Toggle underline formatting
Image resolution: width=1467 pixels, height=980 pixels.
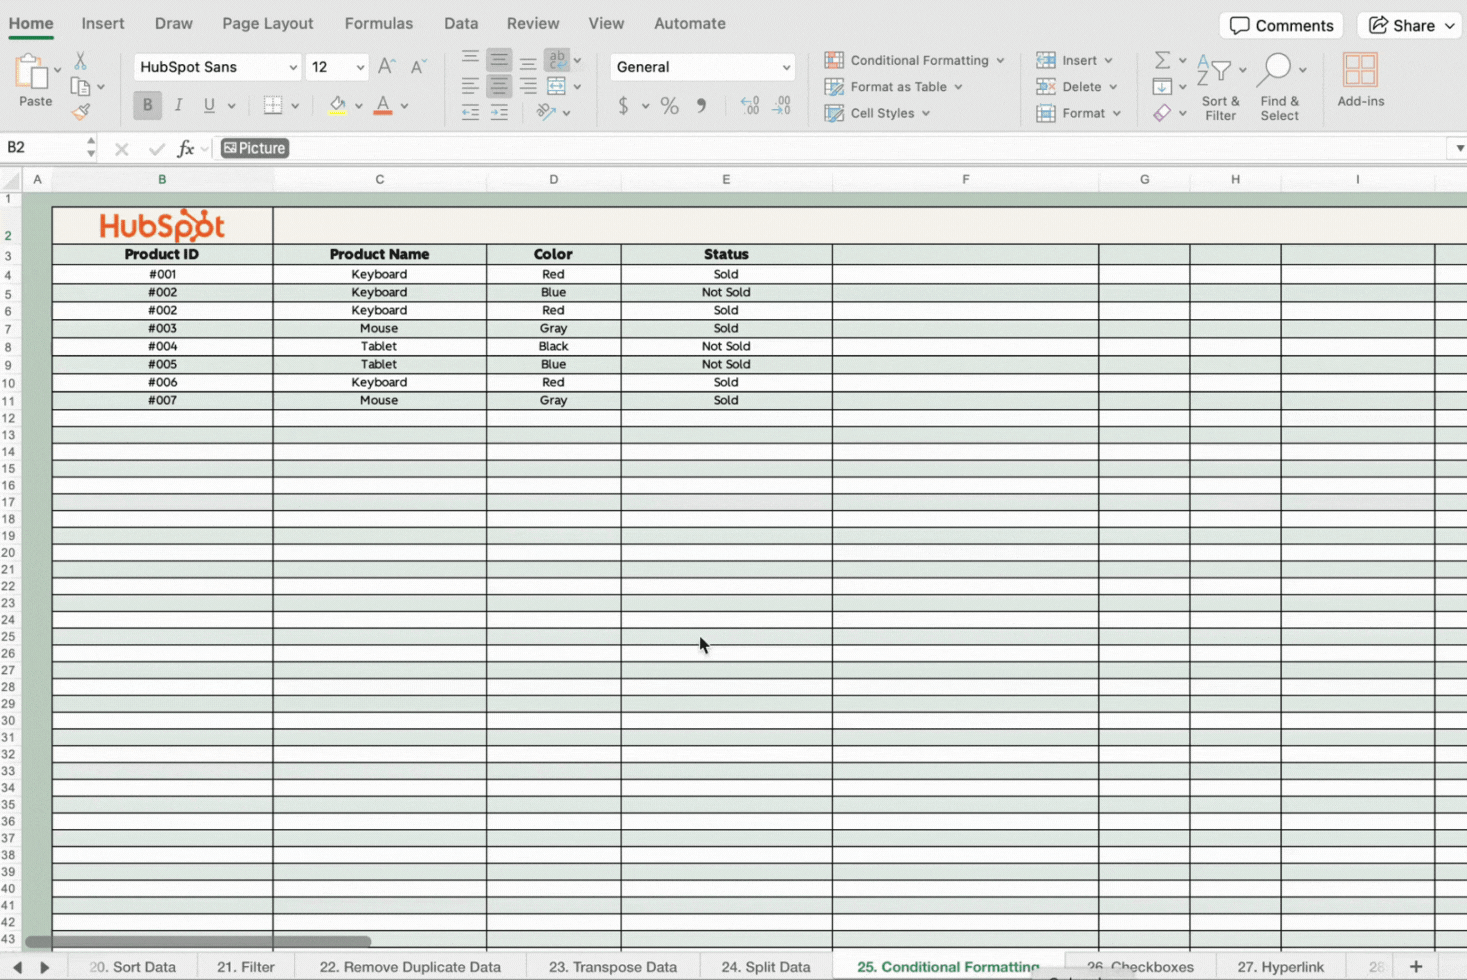(x=211, y=104)
